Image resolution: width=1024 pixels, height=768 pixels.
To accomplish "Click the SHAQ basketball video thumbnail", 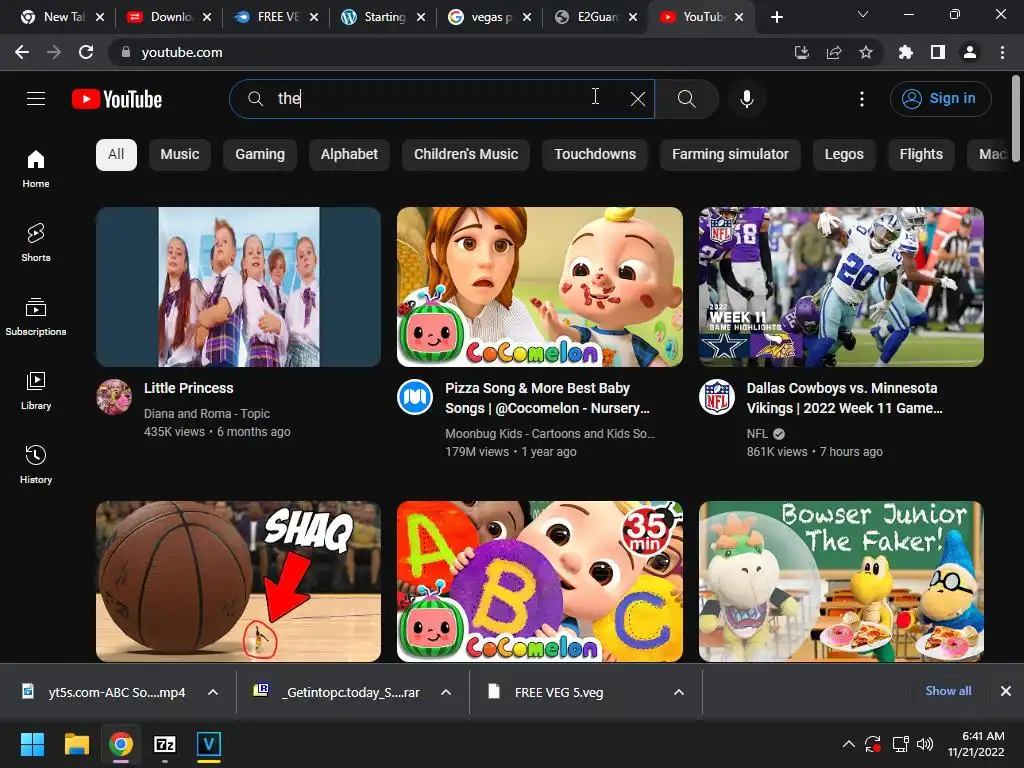I will click(238, 581).
